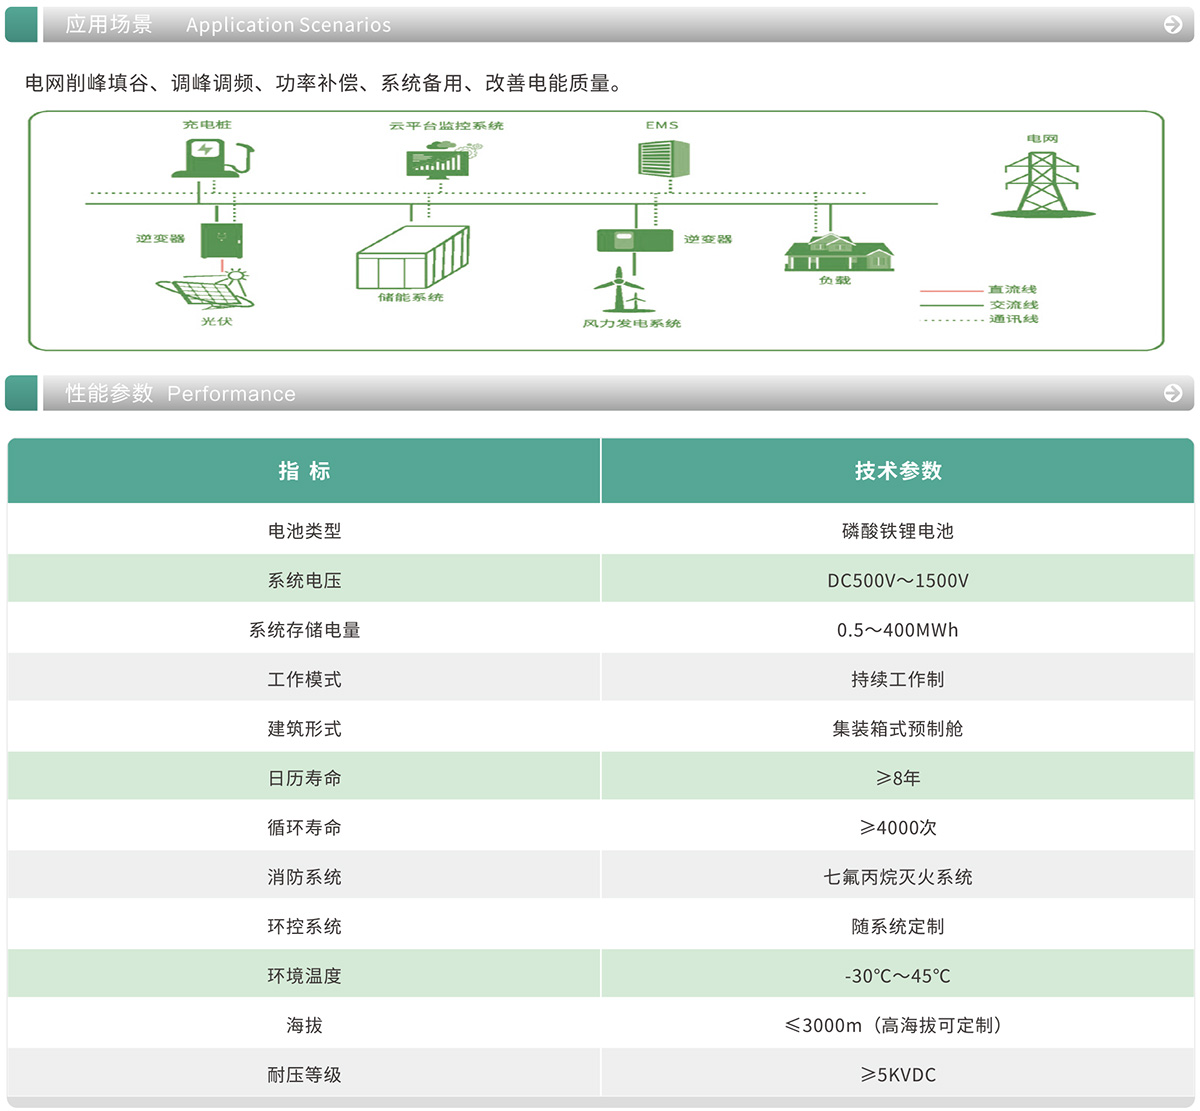
Task: Click the inverter unit above the wind turbine
Action: pos(634,240)
